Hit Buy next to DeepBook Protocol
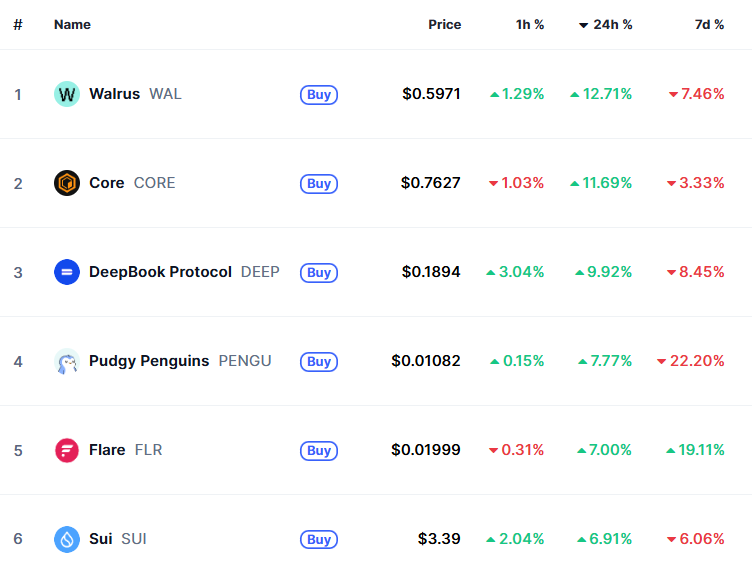Screen dimensions: 752x582 pos(319,272)
